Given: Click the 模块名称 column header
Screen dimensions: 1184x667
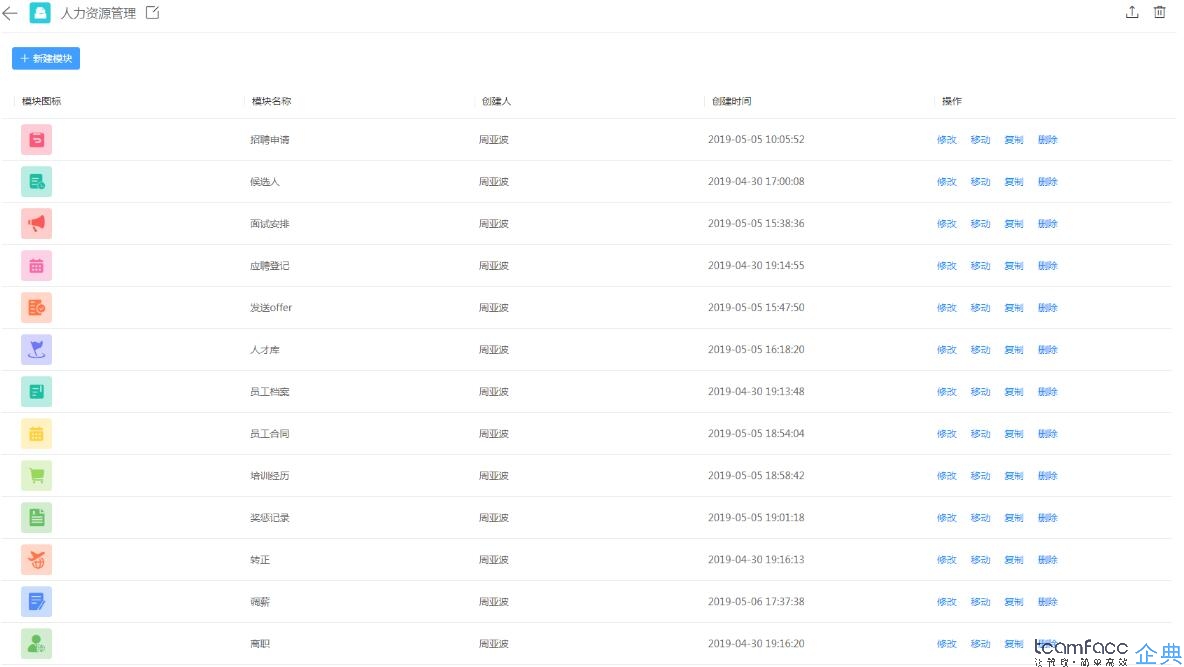Looking at the screenshot, I should coord(271,101).
